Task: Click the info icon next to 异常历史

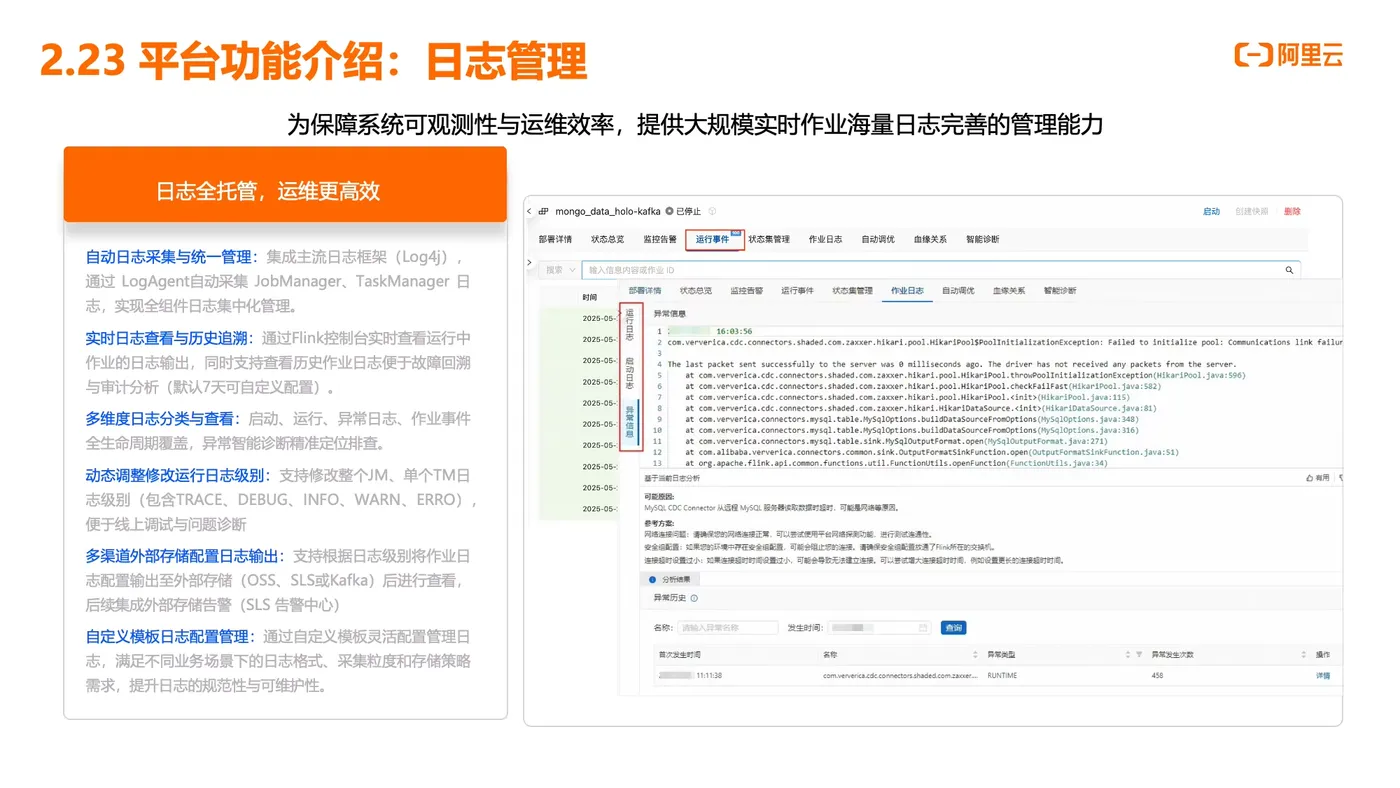Action: point(692,597)
